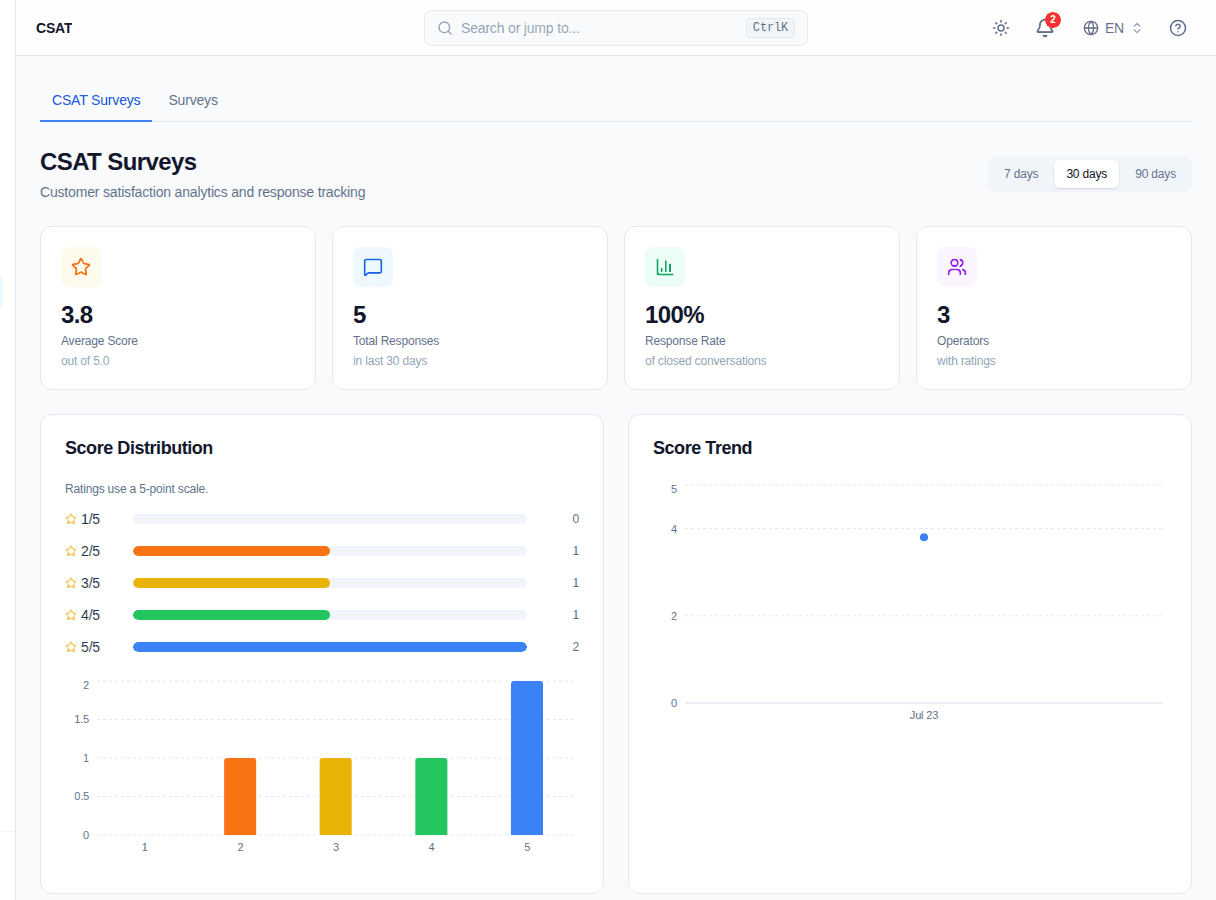Click the yellow chart column for score 3
Screen dimensions: 1216x900
point(336,796)
